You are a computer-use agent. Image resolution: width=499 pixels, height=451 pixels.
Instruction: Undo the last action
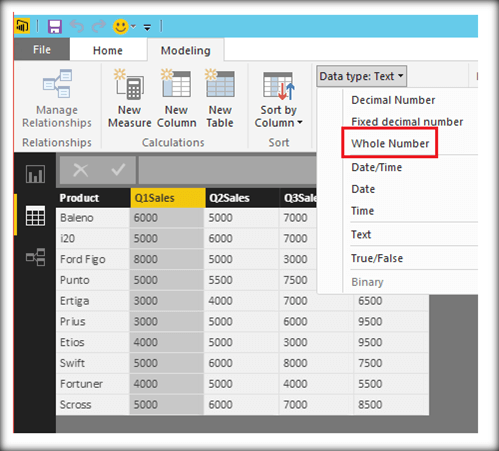(x=77, y=26)
